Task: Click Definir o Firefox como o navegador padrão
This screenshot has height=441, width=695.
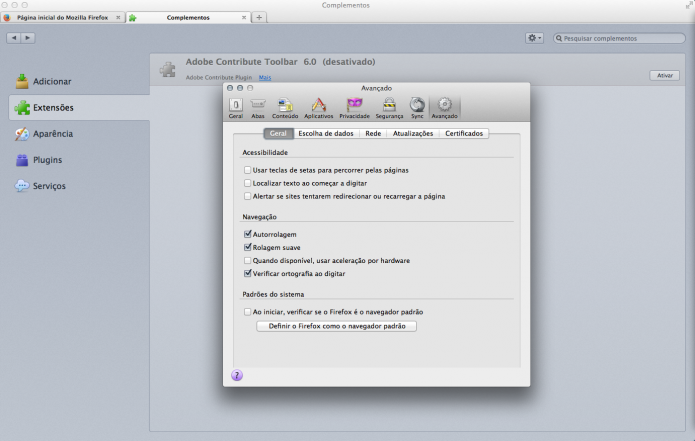Action: click(x=336, y=326)
